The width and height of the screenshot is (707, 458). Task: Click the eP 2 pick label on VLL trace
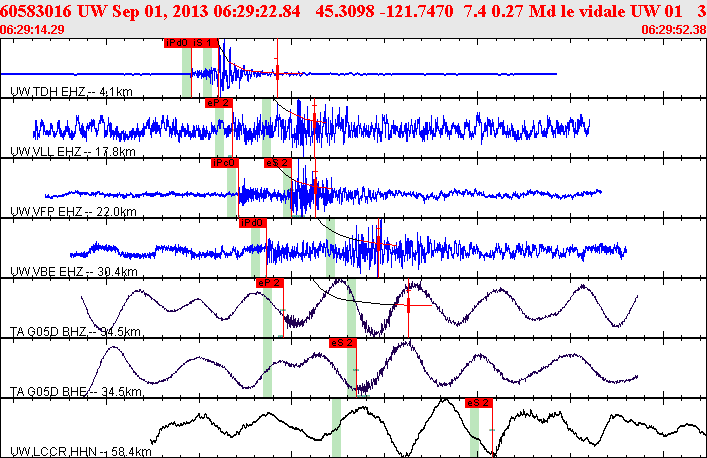219,103
